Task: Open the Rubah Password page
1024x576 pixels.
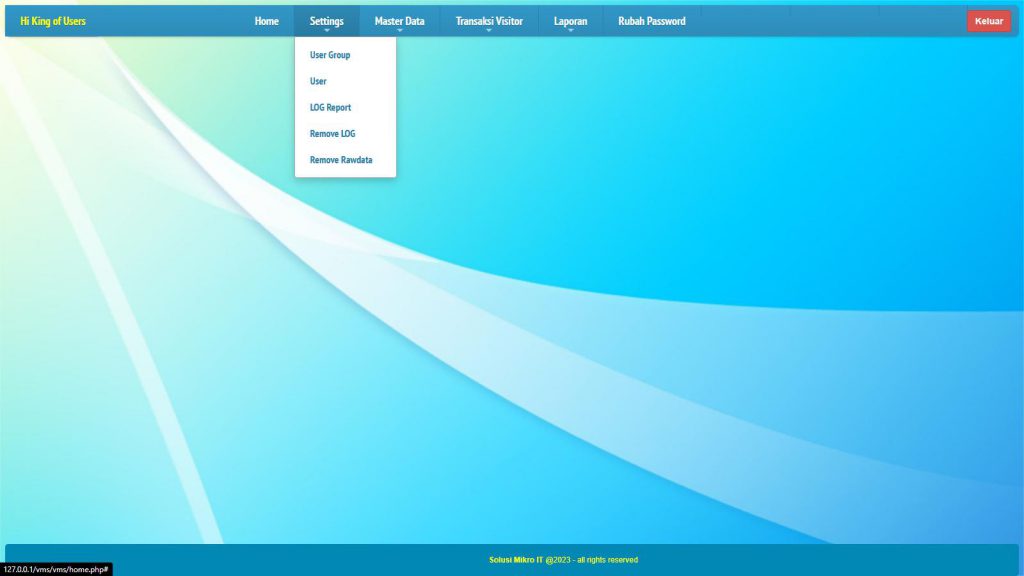Action: [651, 21]
